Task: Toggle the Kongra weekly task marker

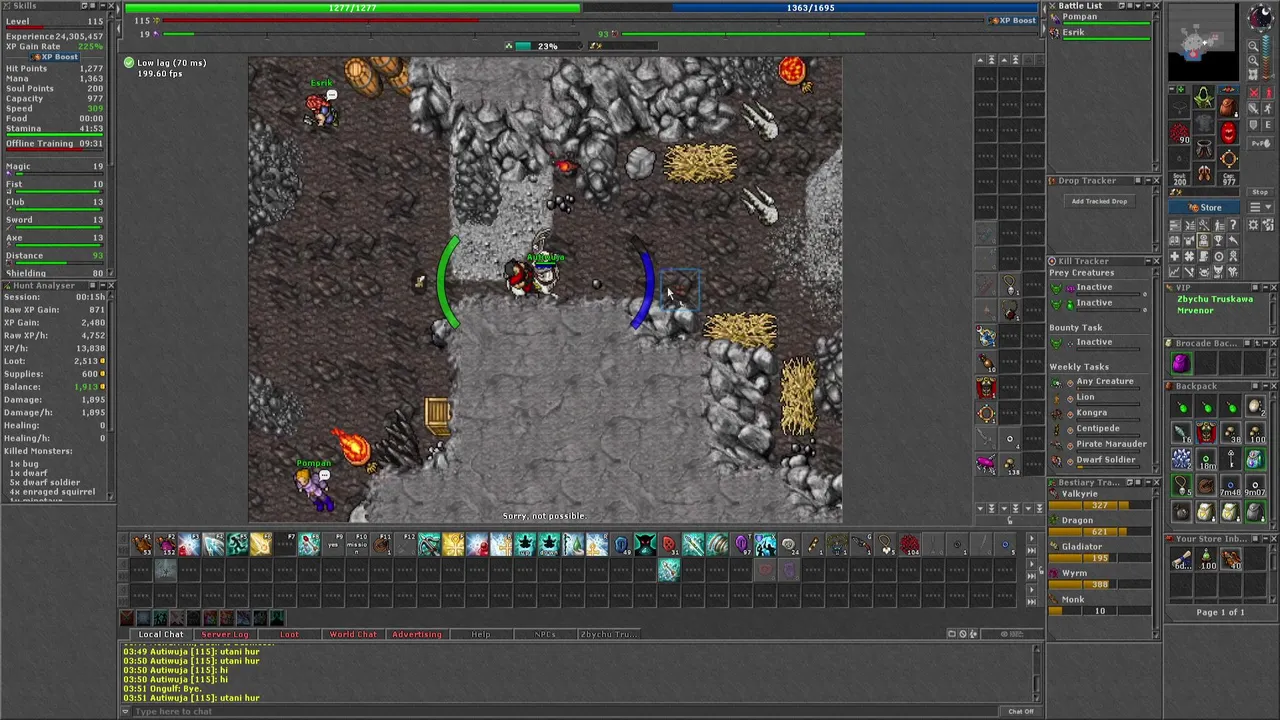Action: pyautogui.click(x=1070, y=414)
